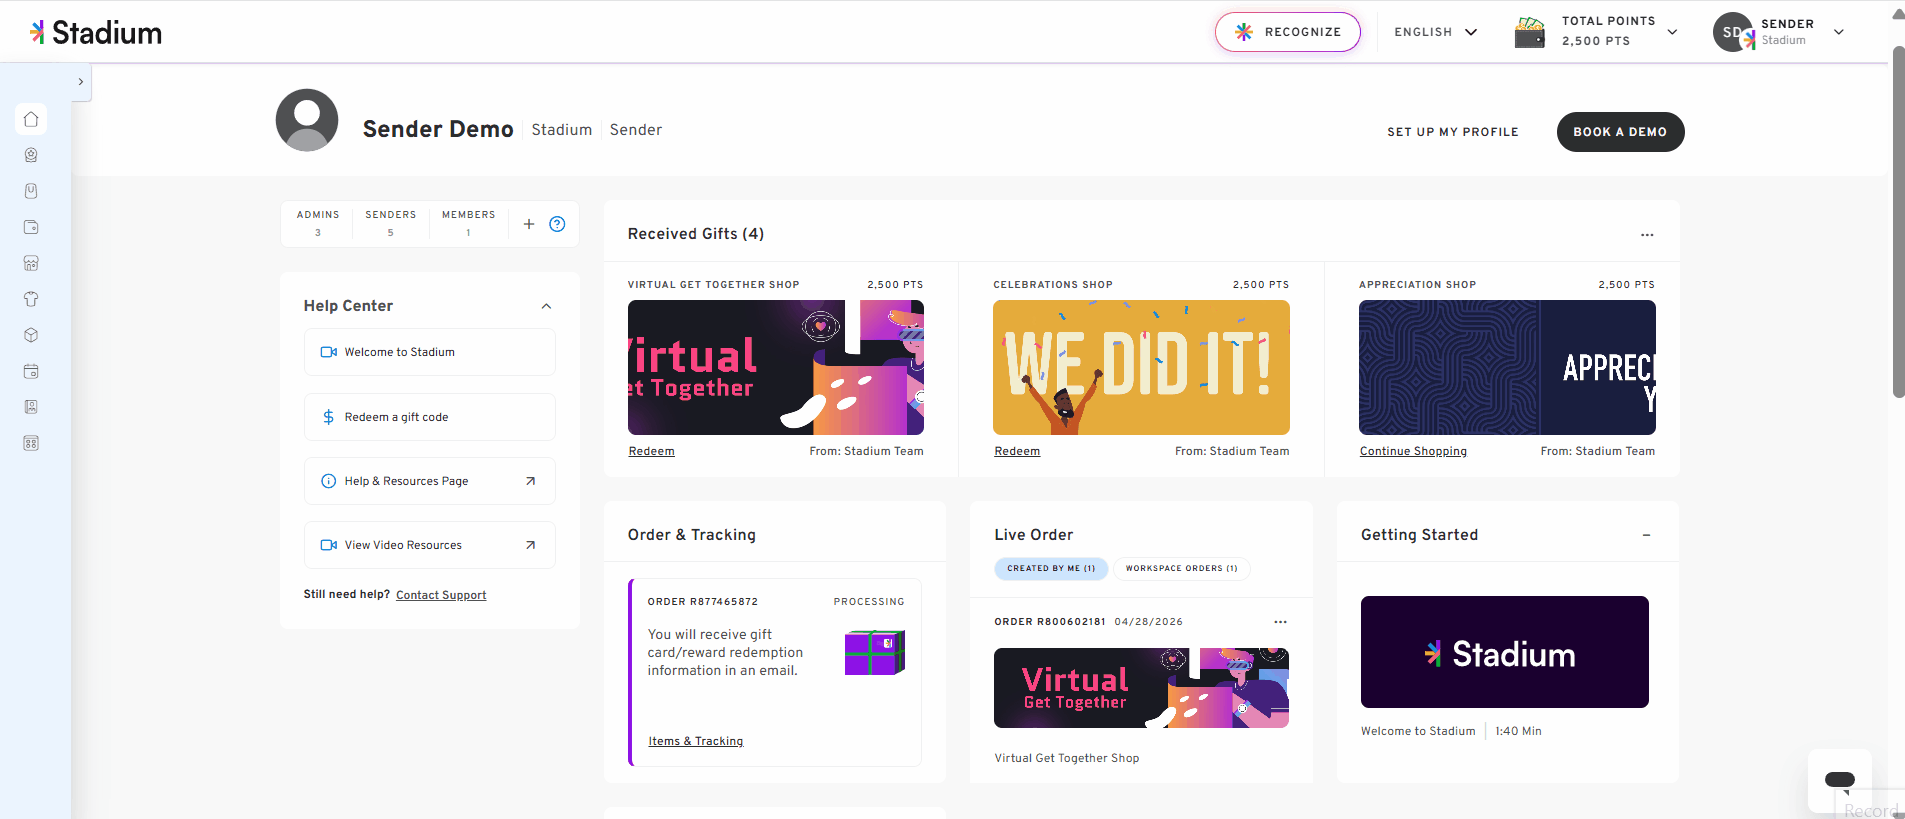The image size is (1905, 819).
Task: Click Set Up My Profile
Action: tap(1453, 132)
